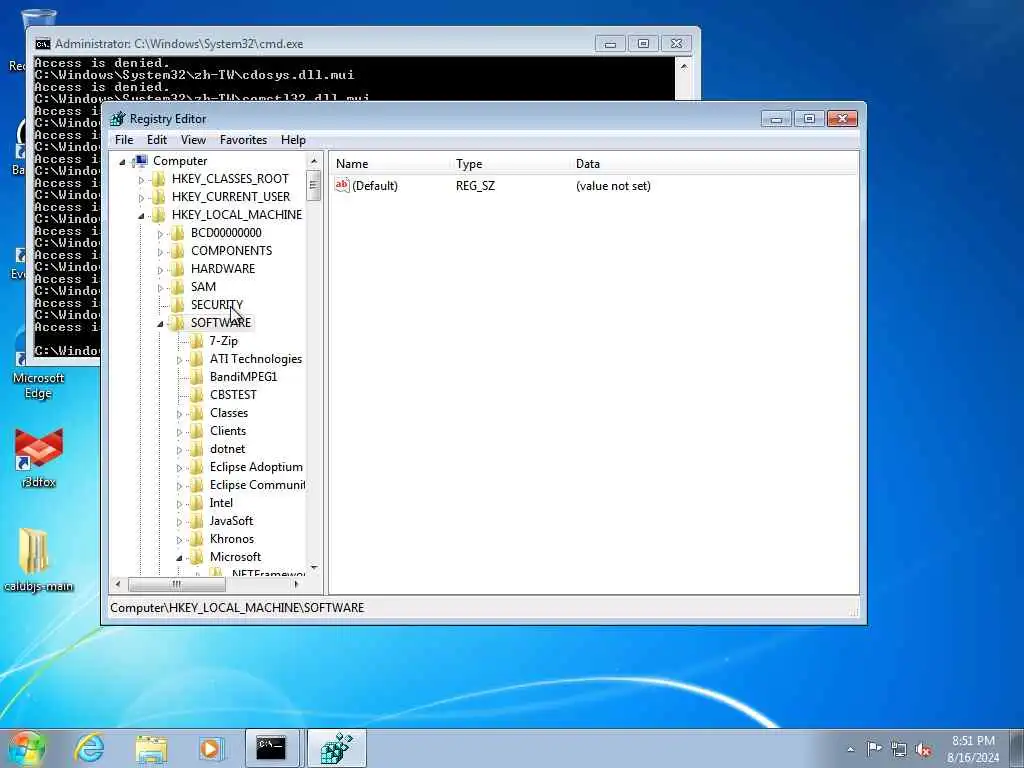This screenshot has height=768, width=1024.
Task: Expand the ATI Technologies key
Action: pos(179,360)
